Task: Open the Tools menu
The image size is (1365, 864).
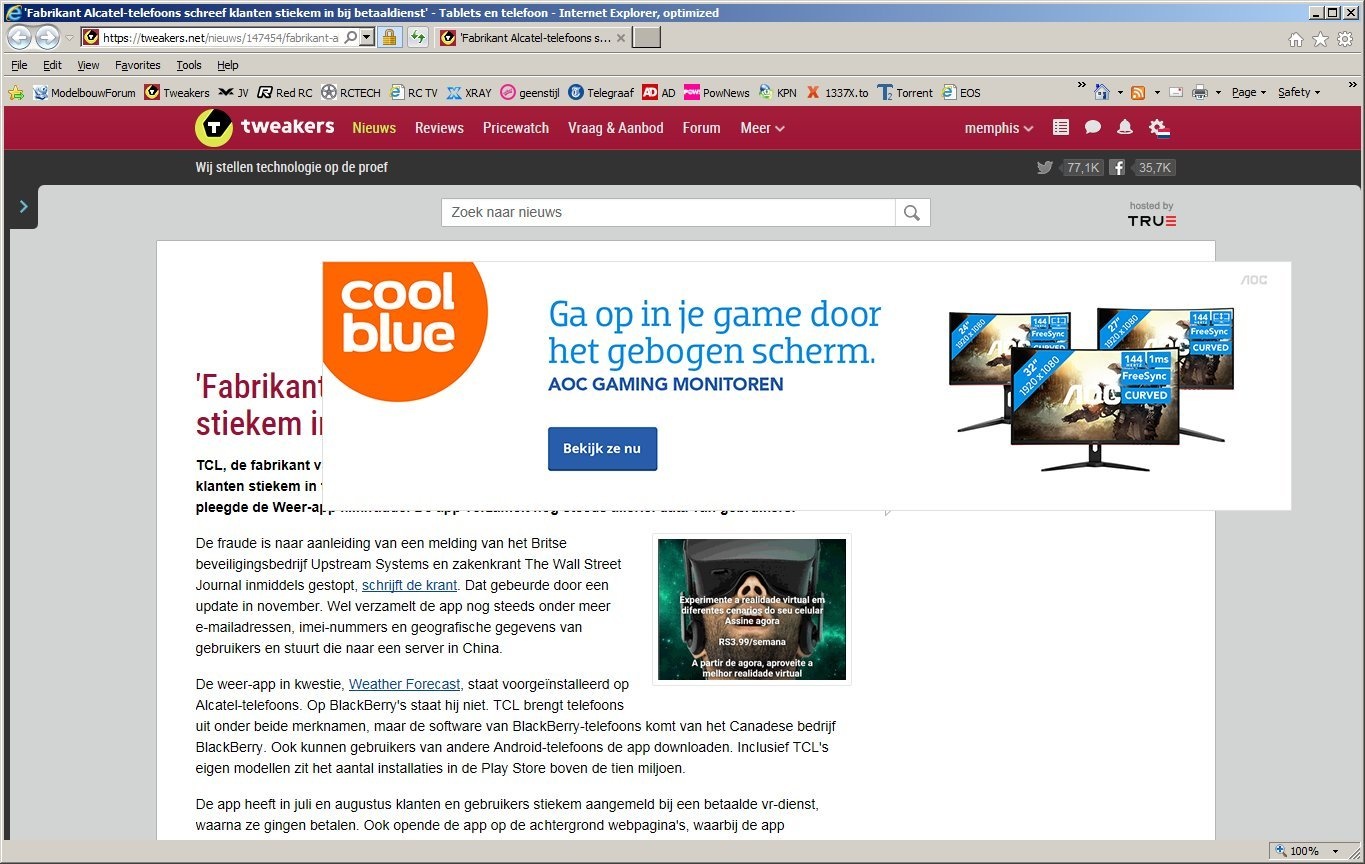Action: [x=189, y=65]
